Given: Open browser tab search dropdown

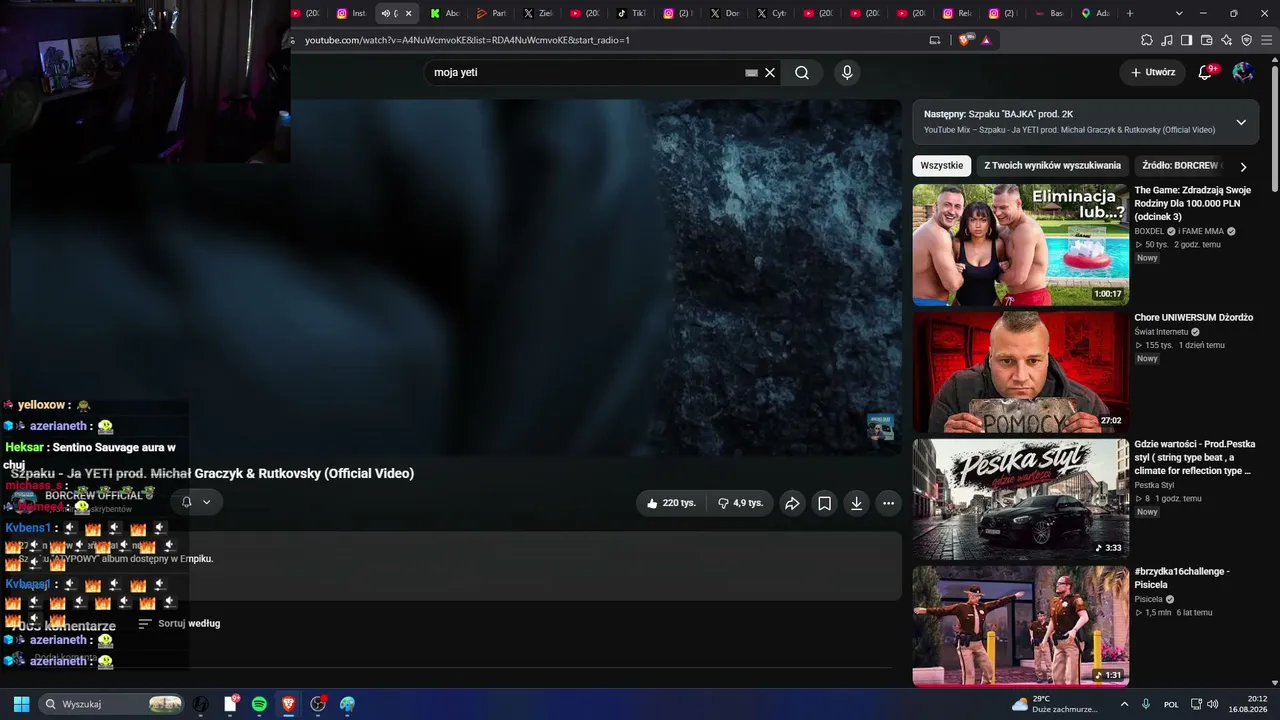Looking at the screenshot, I should (1179, 13).
